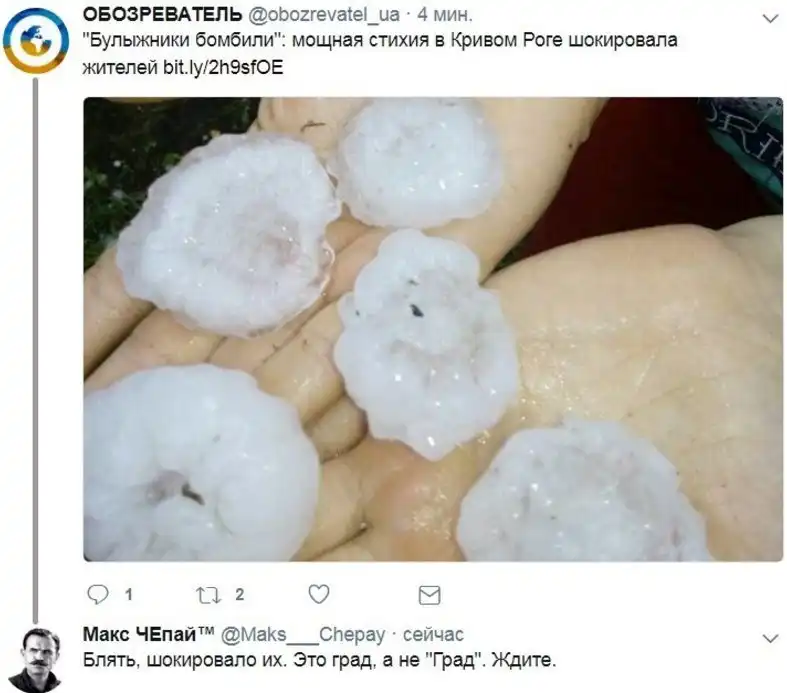Screen dimensions: 787x693
Task: Like the tweet with heart icon
Action: 319,594
